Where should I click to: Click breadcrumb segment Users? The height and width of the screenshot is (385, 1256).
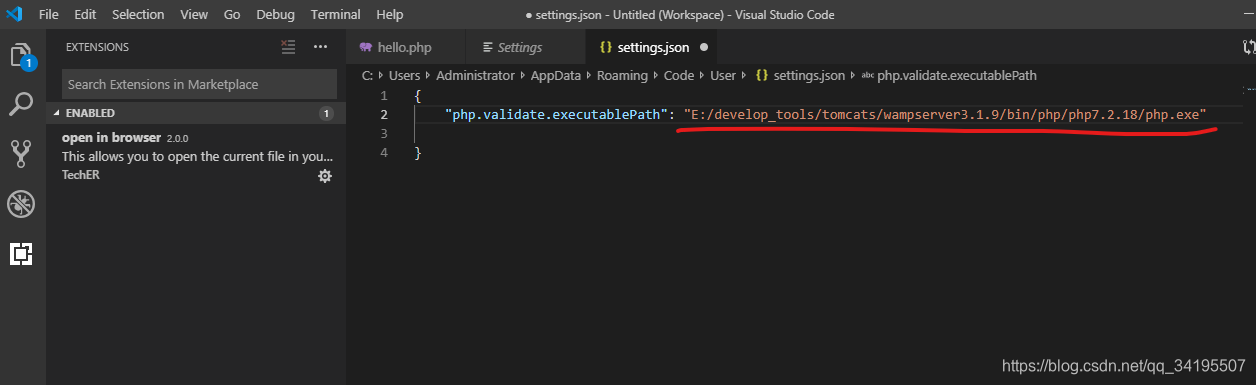click(405, 75)
